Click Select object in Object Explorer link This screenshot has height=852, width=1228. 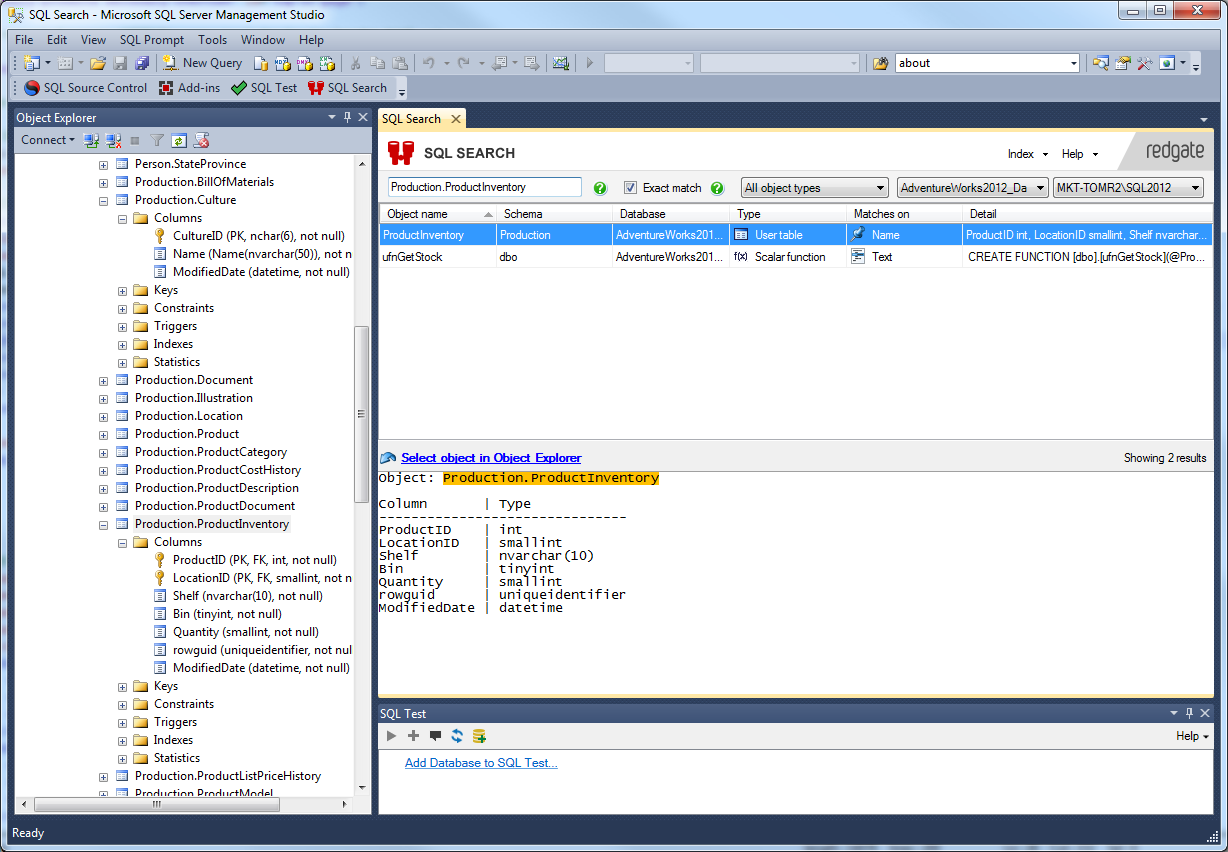coord(490,458)
